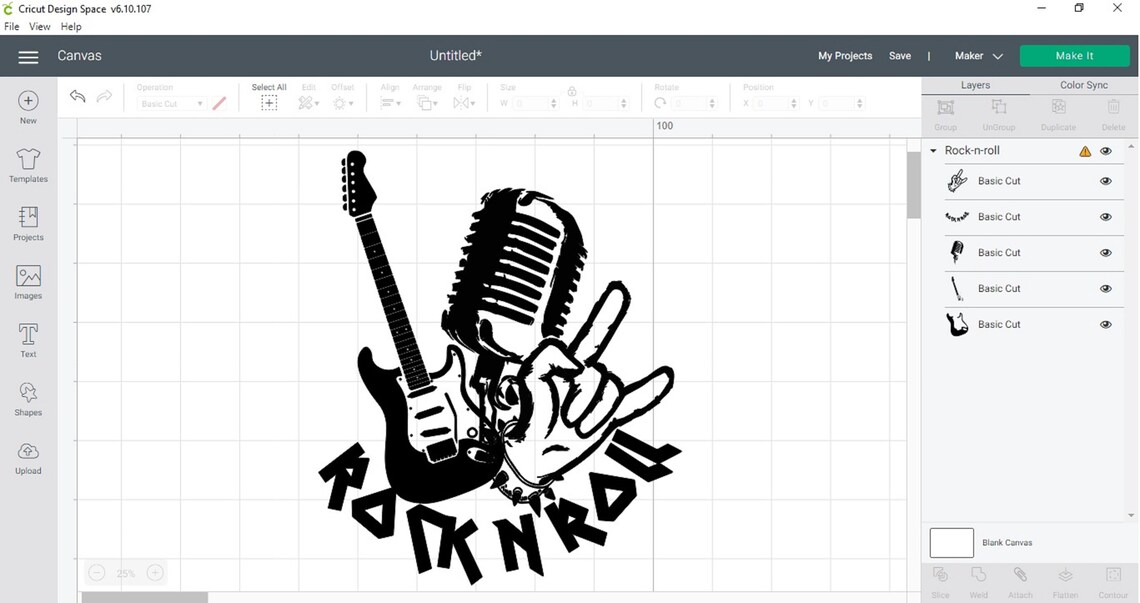Click the Blank Canvas color swatch
The width and height of the screenshot is (1140, 603).
pos(951,542)
